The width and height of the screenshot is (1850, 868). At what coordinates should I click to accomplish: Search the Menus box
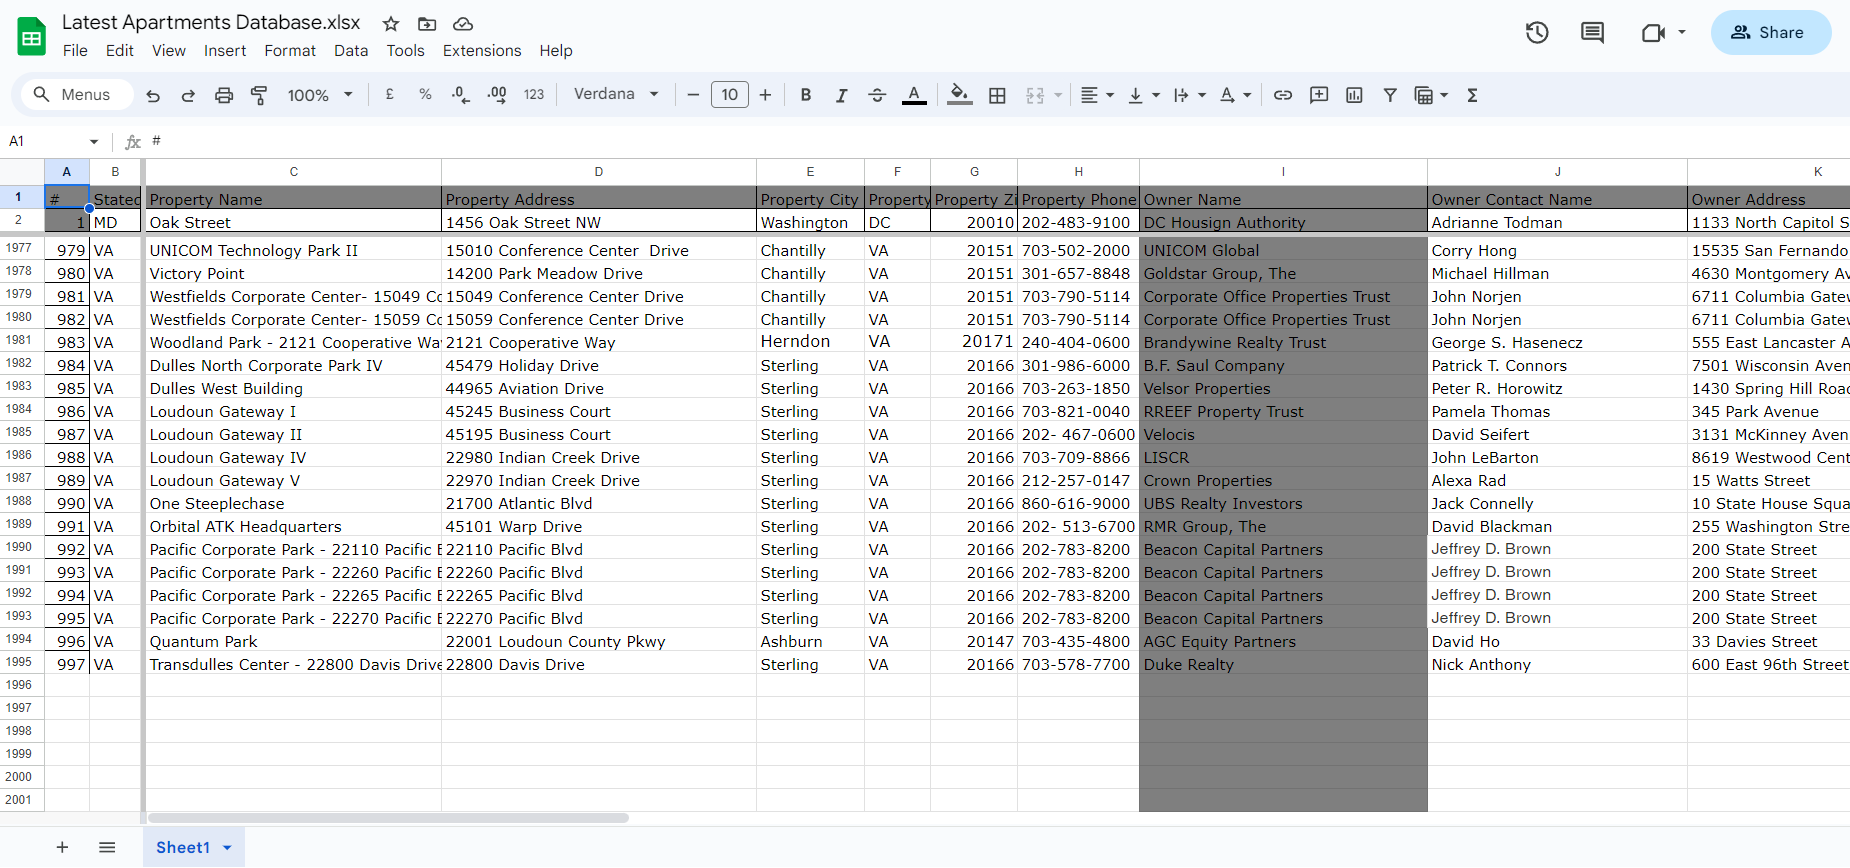(x=75, y=95)
